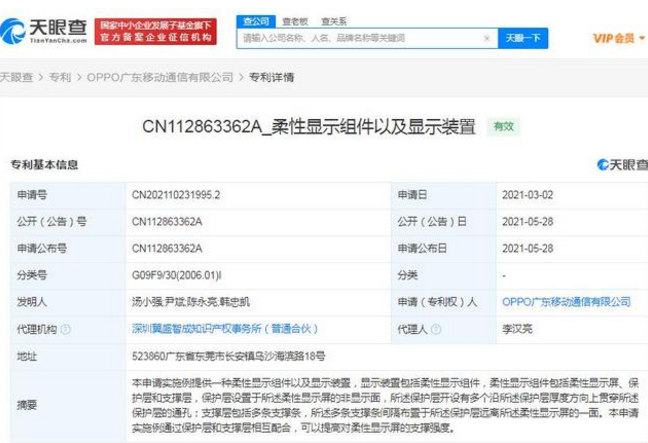
Task: Click the 有效 status badge
Action: point(503,126)
